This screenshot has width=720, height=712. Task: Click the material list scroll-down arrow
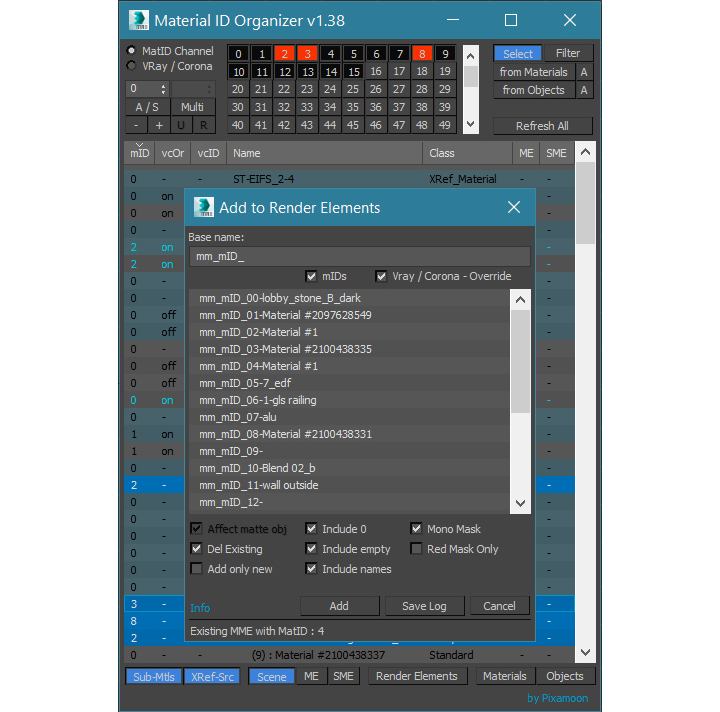pyautogui.click(x=585, y=652)
